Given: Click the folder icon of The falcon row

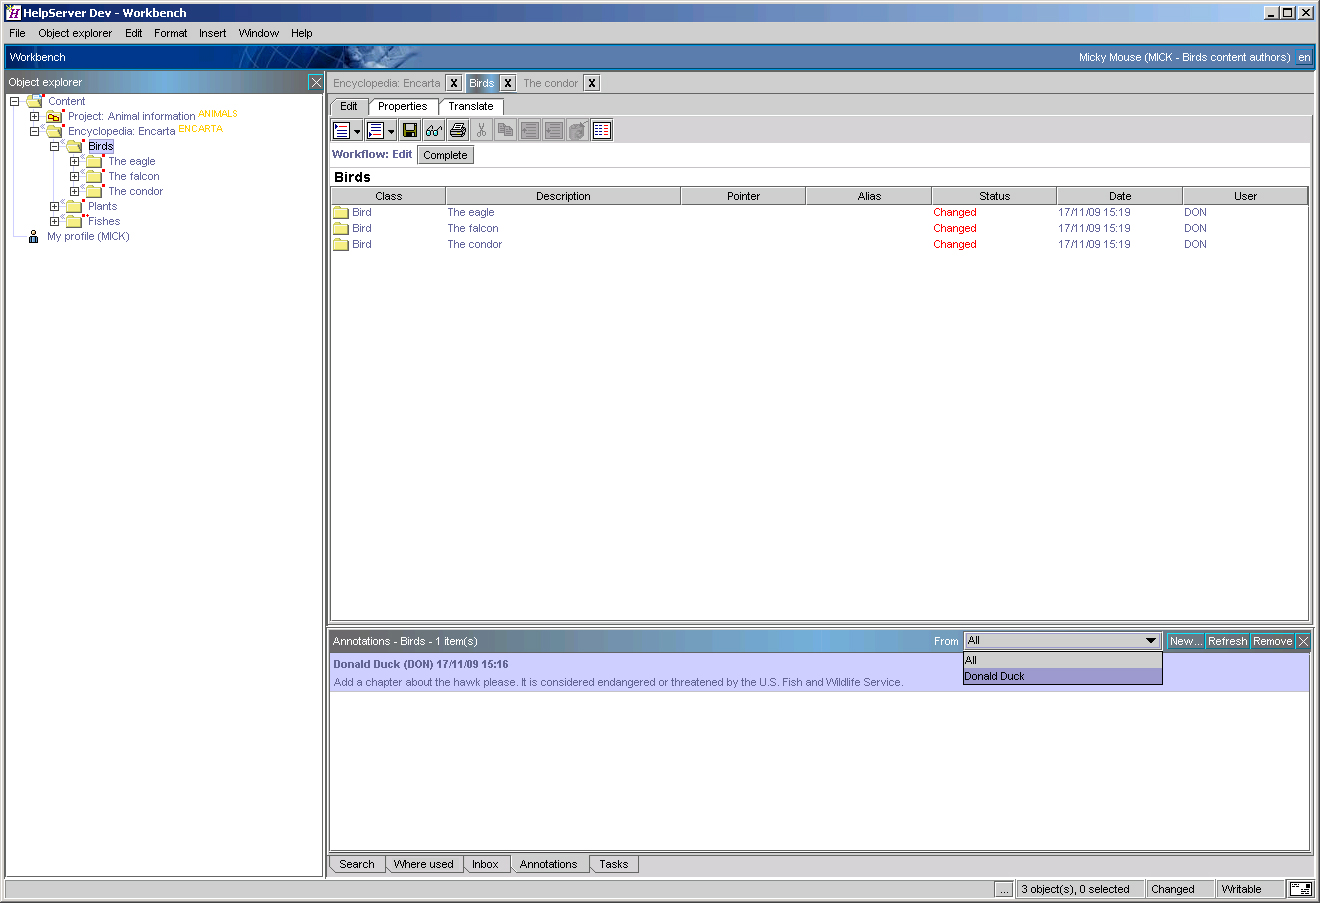Looking at the screenshot, I should (341, 228).
